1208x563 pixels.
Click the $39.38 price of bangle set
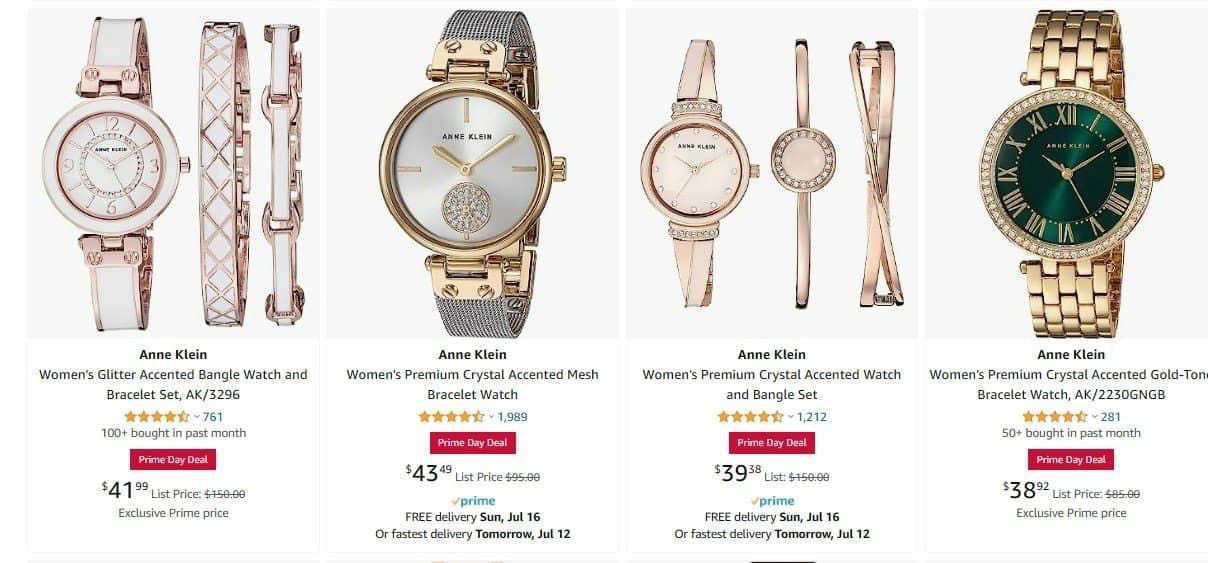pos(738,473)
